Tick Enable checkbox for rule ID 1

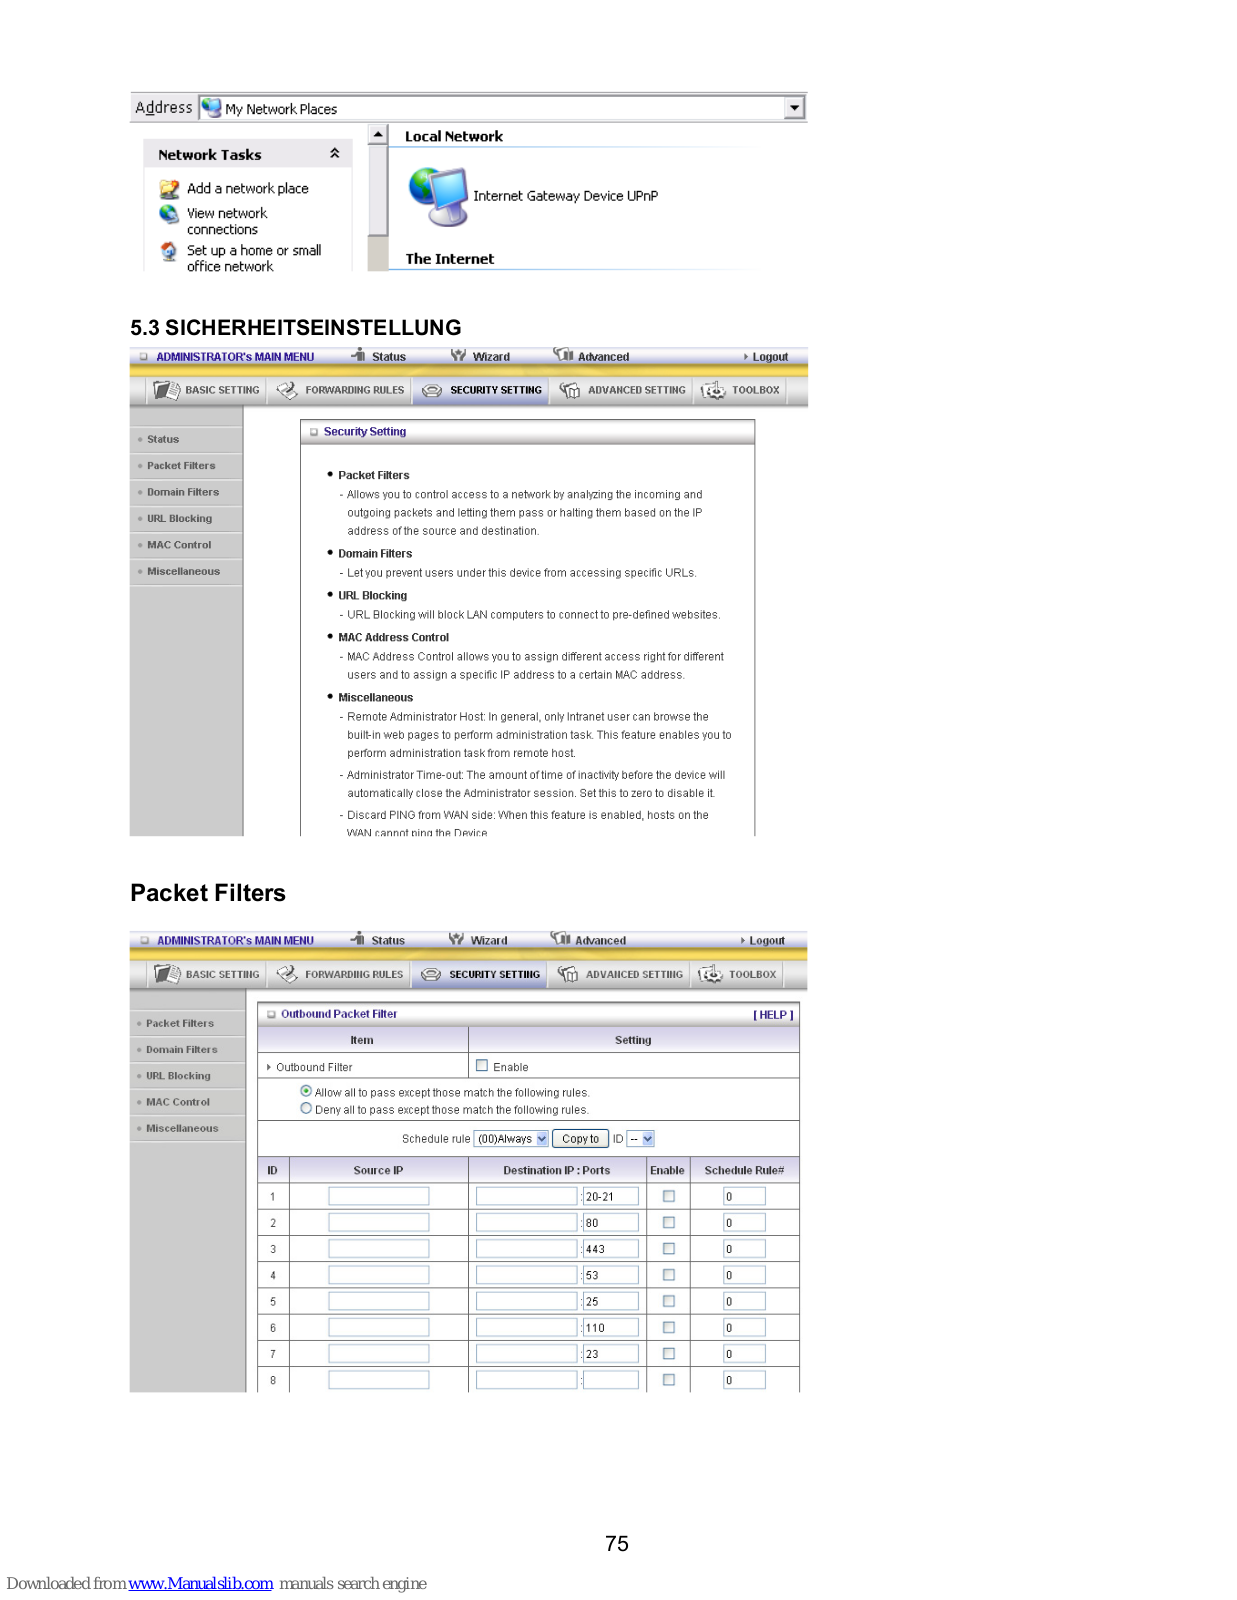(669, 1196)
